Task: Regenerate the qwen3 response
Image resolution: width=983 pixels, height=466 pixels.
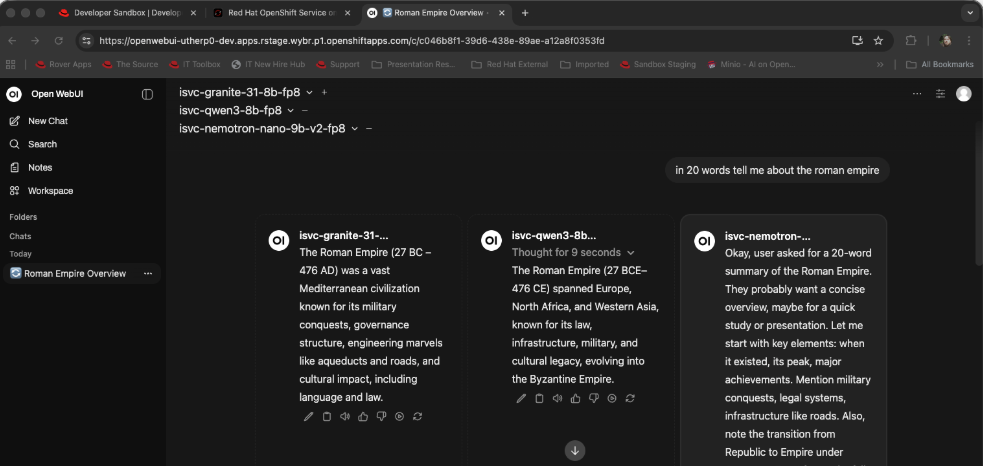Action: coord(630,398)
